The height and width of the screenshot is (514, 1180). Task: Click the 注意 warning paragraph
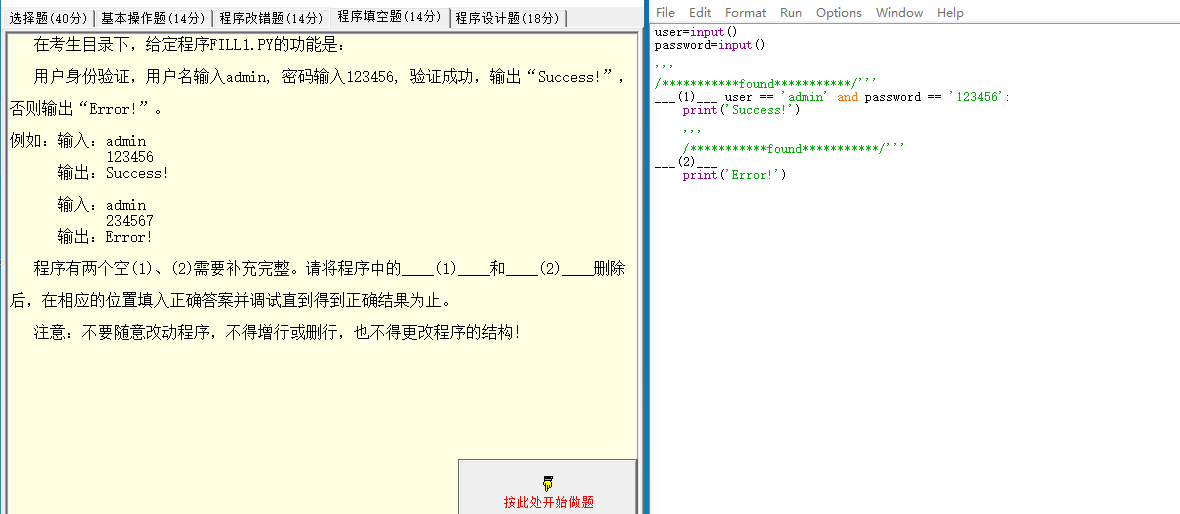pyautogui.click(x=277, y=332)
